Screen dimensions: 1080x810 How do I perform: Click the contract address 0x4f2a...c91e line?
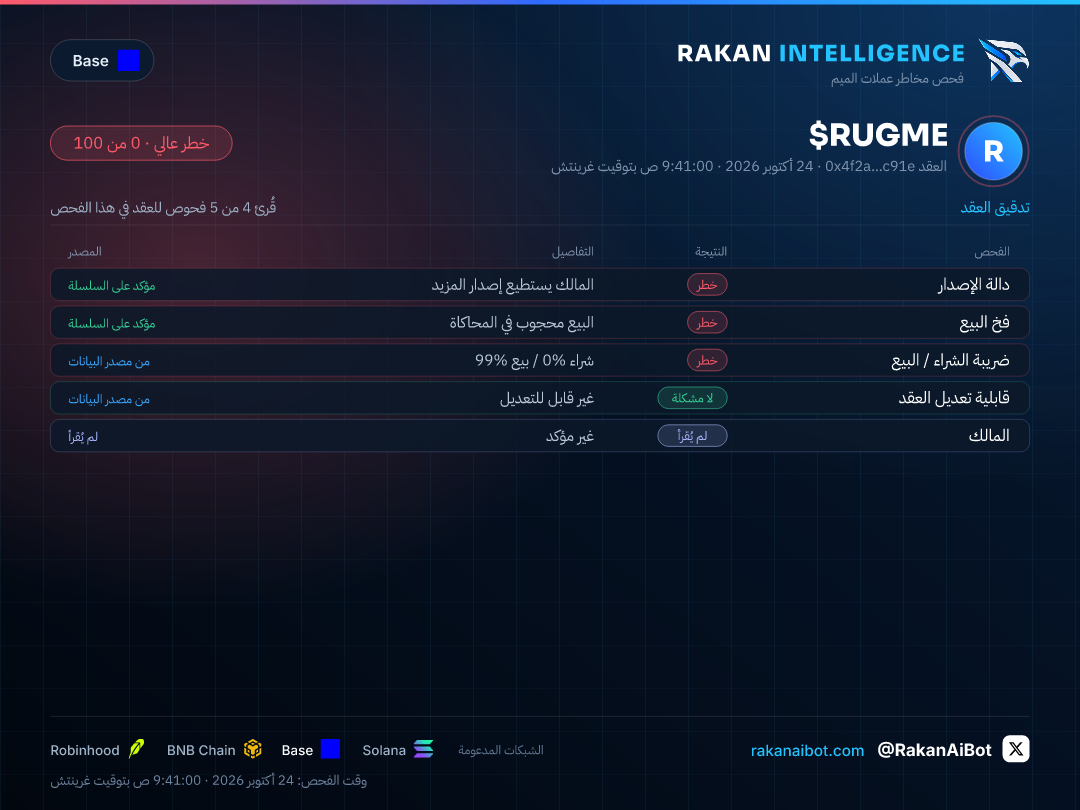tap(749, 167)
